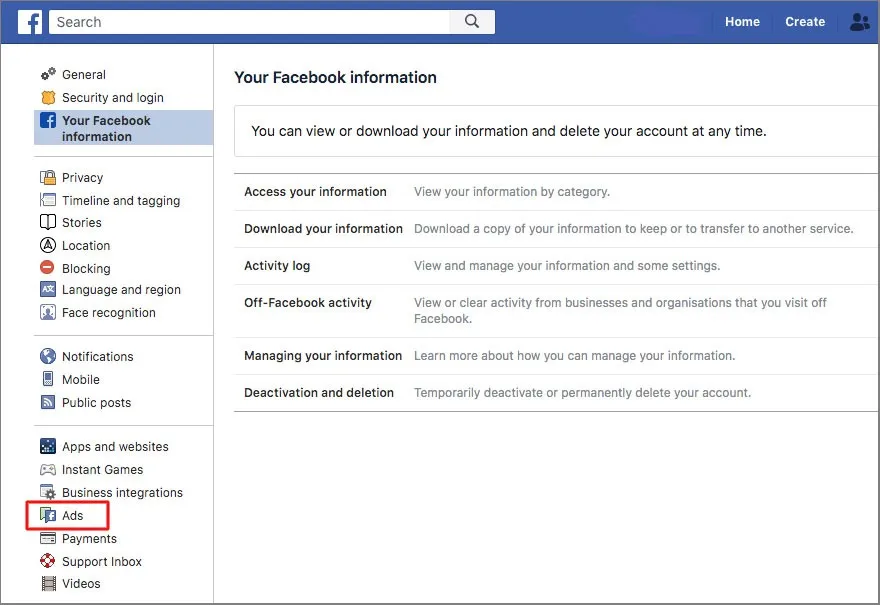Open the Home menu item
880x605 pixels.
[742, 21]
